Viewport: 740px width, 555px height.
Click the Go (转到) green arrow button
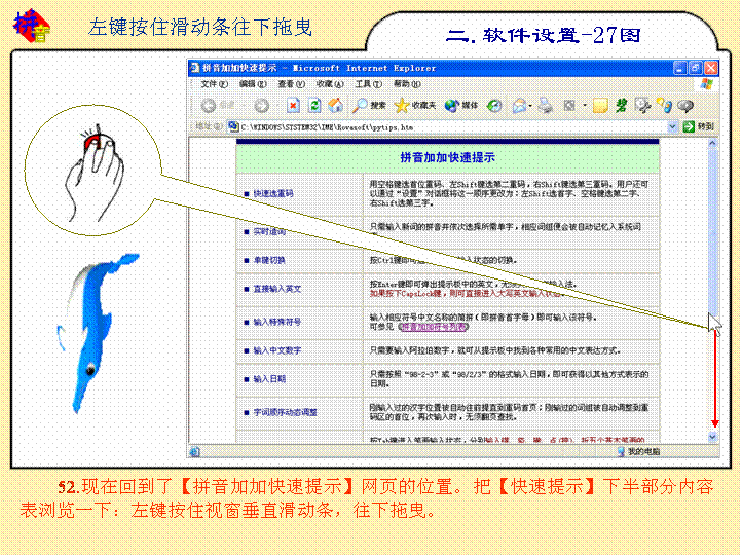tap(698, 126)
